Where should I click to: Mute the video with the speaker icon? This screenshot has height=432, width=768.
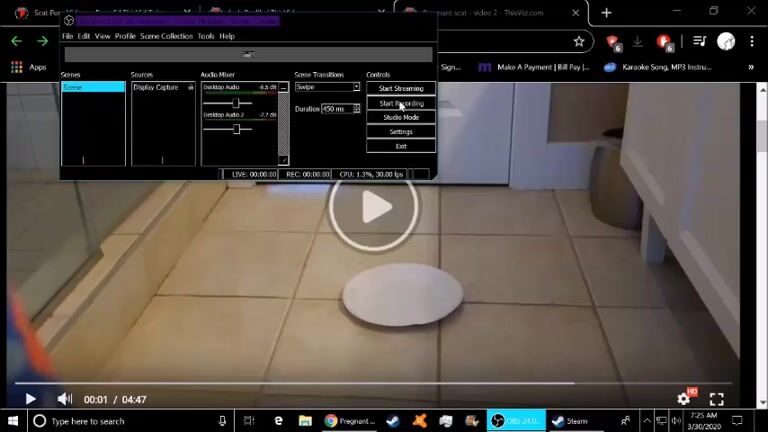(x=64, y=399)
